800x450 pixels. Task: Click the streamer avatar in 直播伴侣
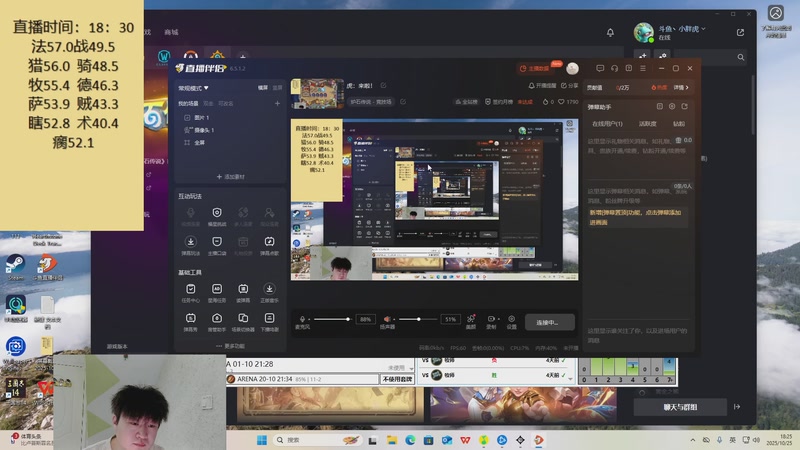pos(572,68)
